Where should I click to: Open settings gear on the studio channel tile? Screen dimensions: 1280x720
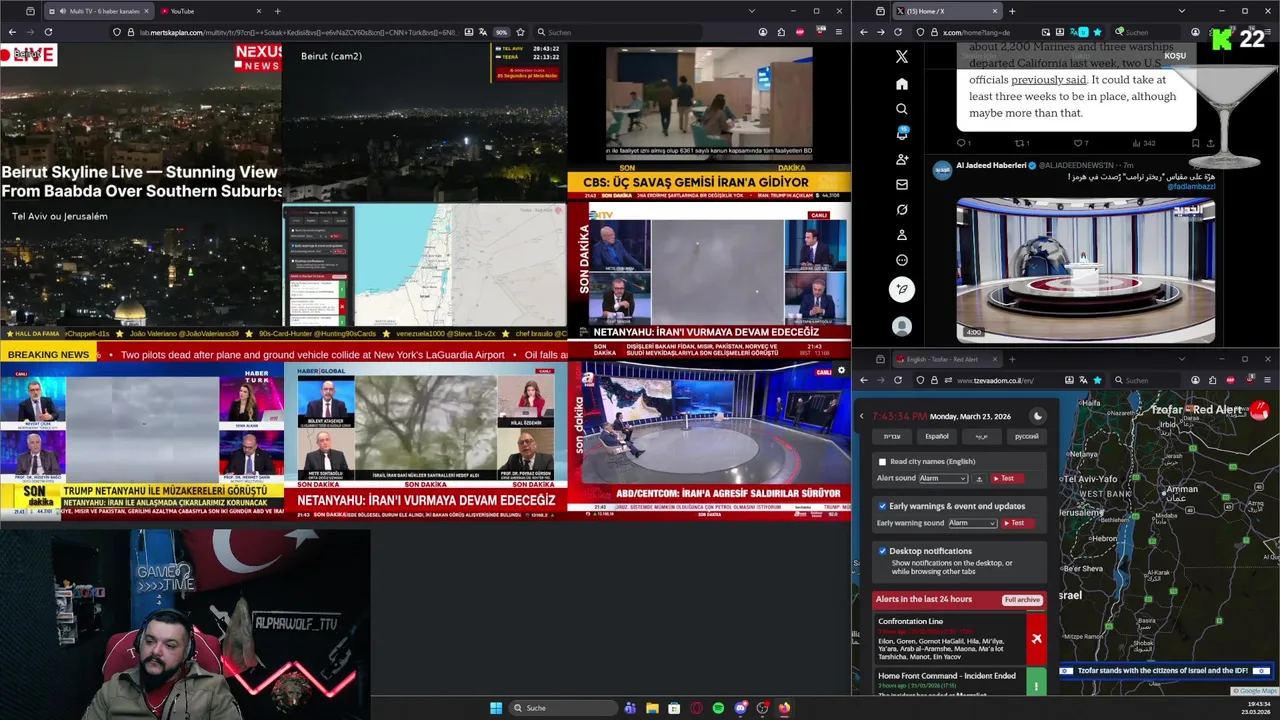tap(841, 370)
